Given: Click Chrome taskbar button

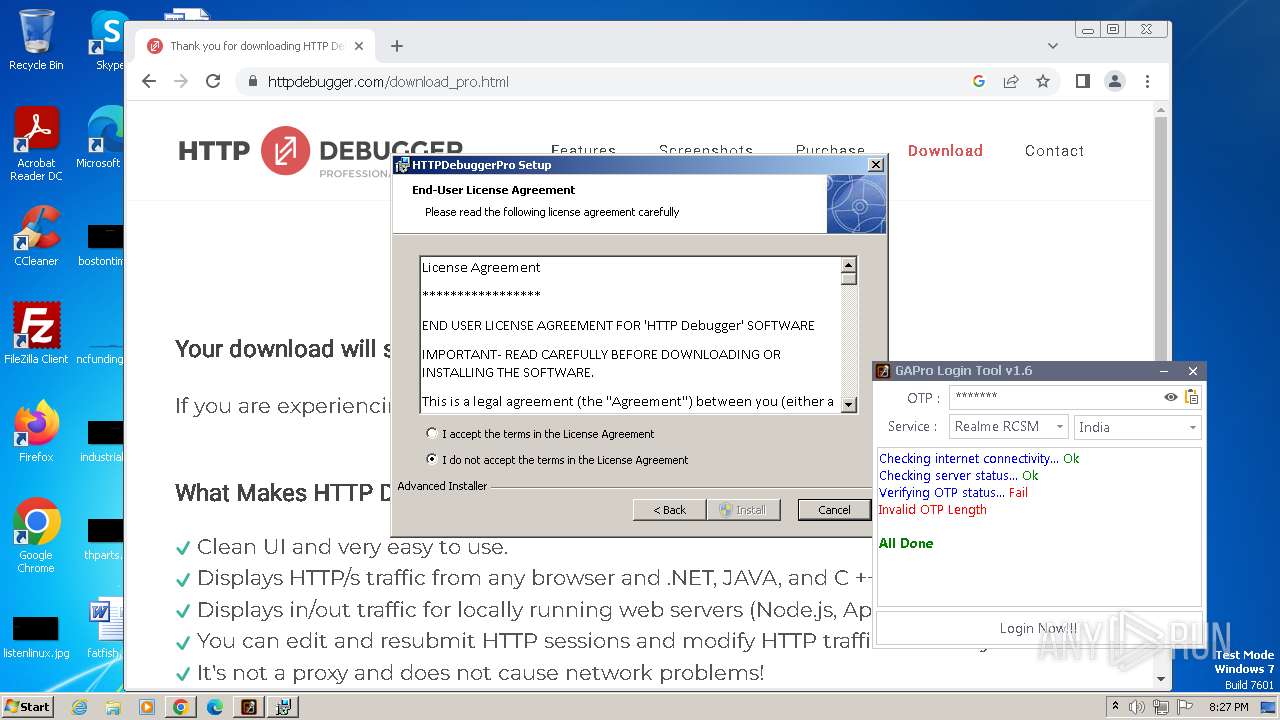Looking at the screenshot, I should (181, 707).
